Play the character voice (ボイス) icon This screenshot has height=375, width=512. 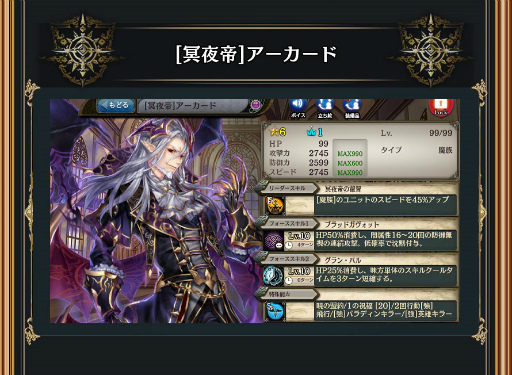[298, 107]
